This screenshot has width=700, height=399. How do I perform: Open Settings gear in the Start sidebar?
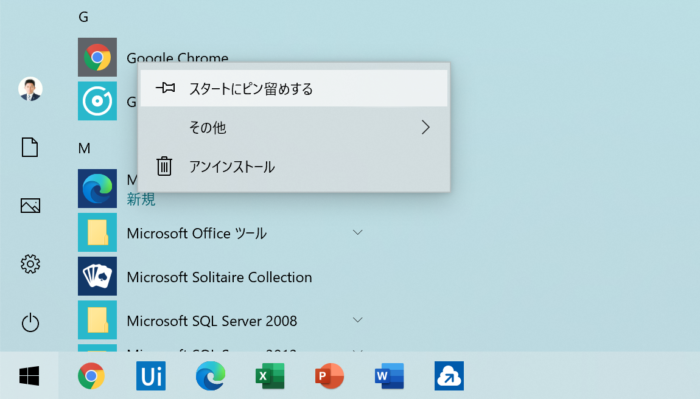coord(30,264)
